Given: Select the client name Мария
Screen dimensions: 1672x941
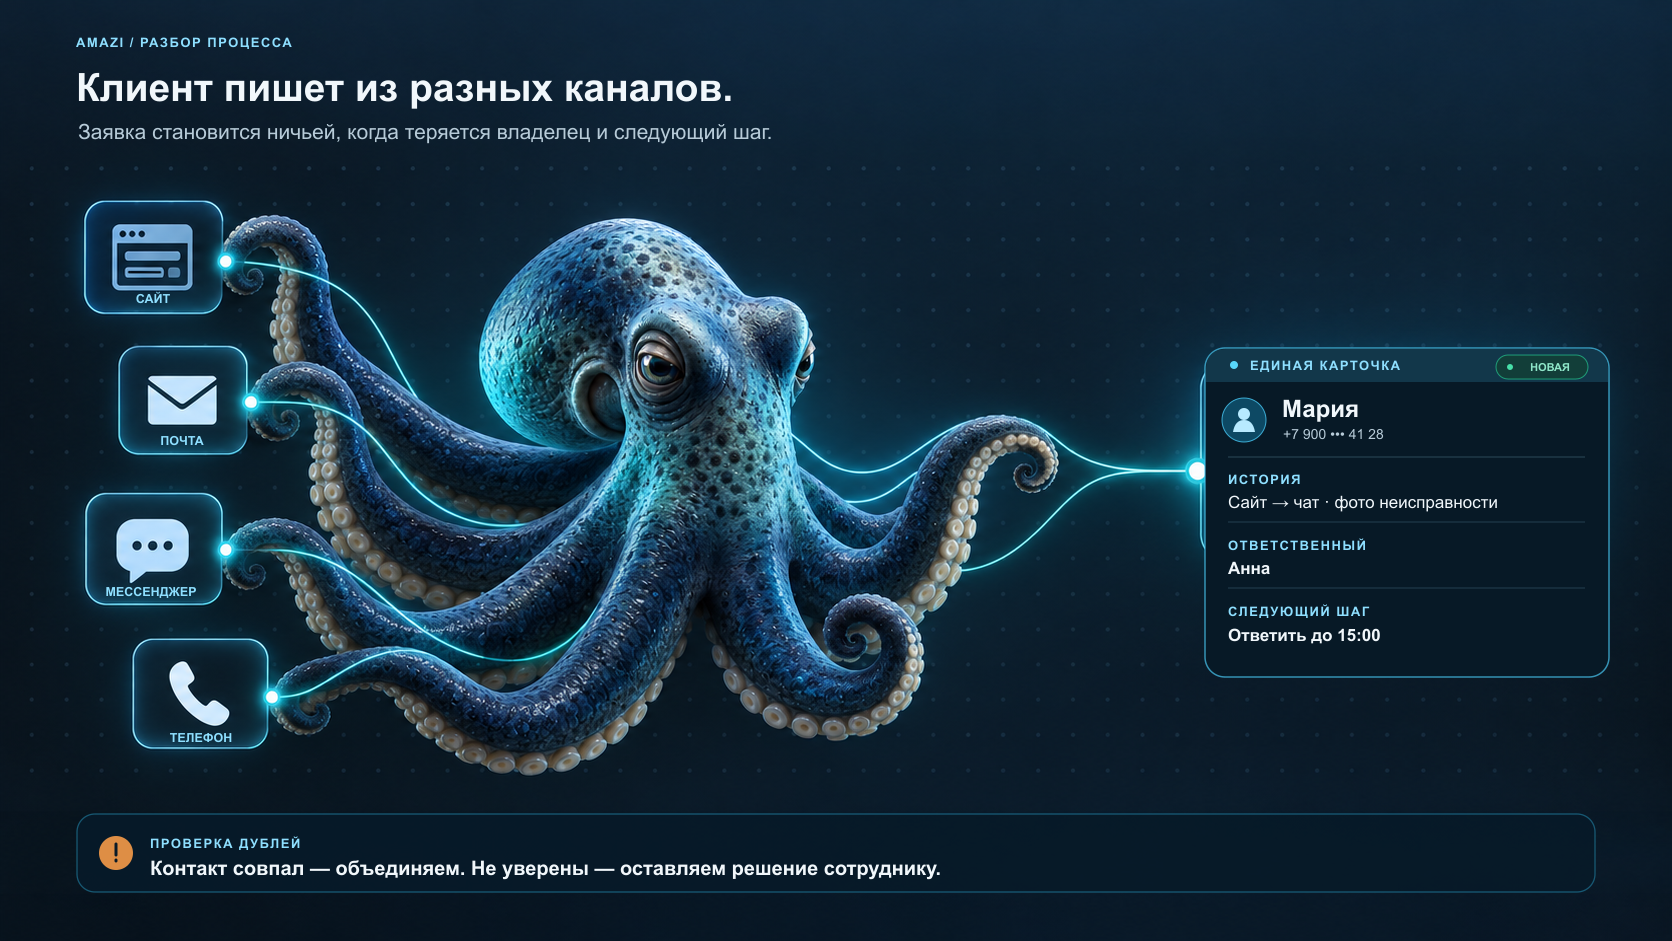Looking at the screenshot, I should point(1320,409).
